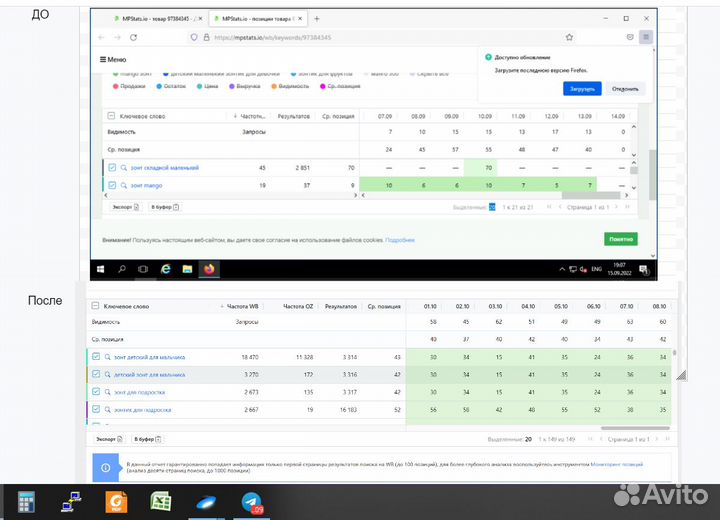Screen dimensions: 720x520
Task: Open notification center in inner tray
Action: click(643, 269)
